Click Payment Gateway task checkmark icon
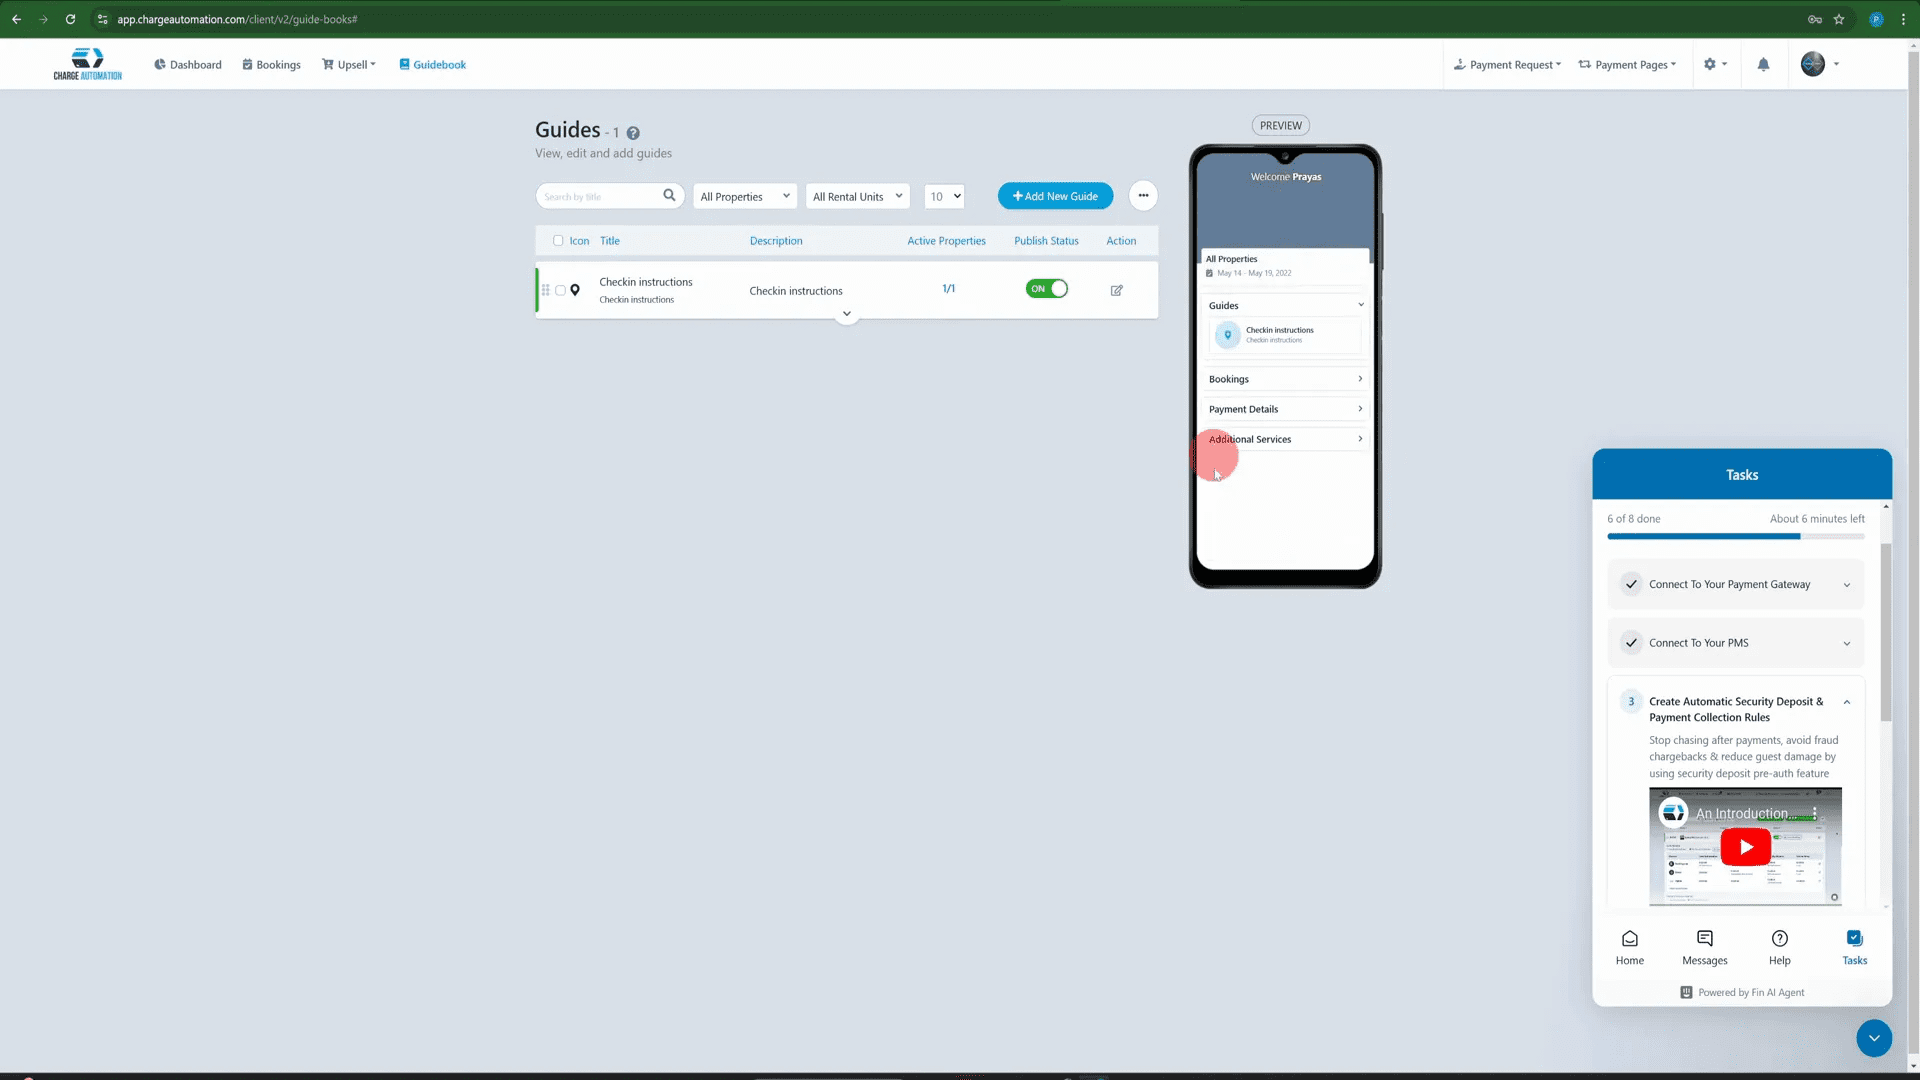1920x1080 pixels. pos(1631,584)
